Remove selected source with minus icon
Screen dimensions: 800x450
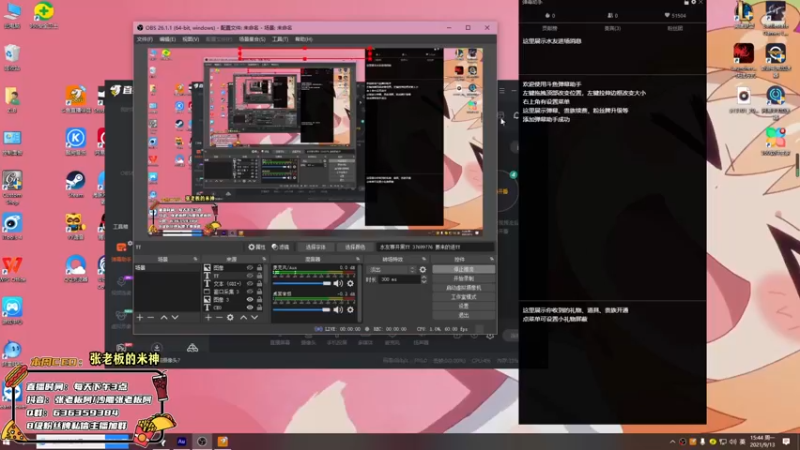click(219, 317)
